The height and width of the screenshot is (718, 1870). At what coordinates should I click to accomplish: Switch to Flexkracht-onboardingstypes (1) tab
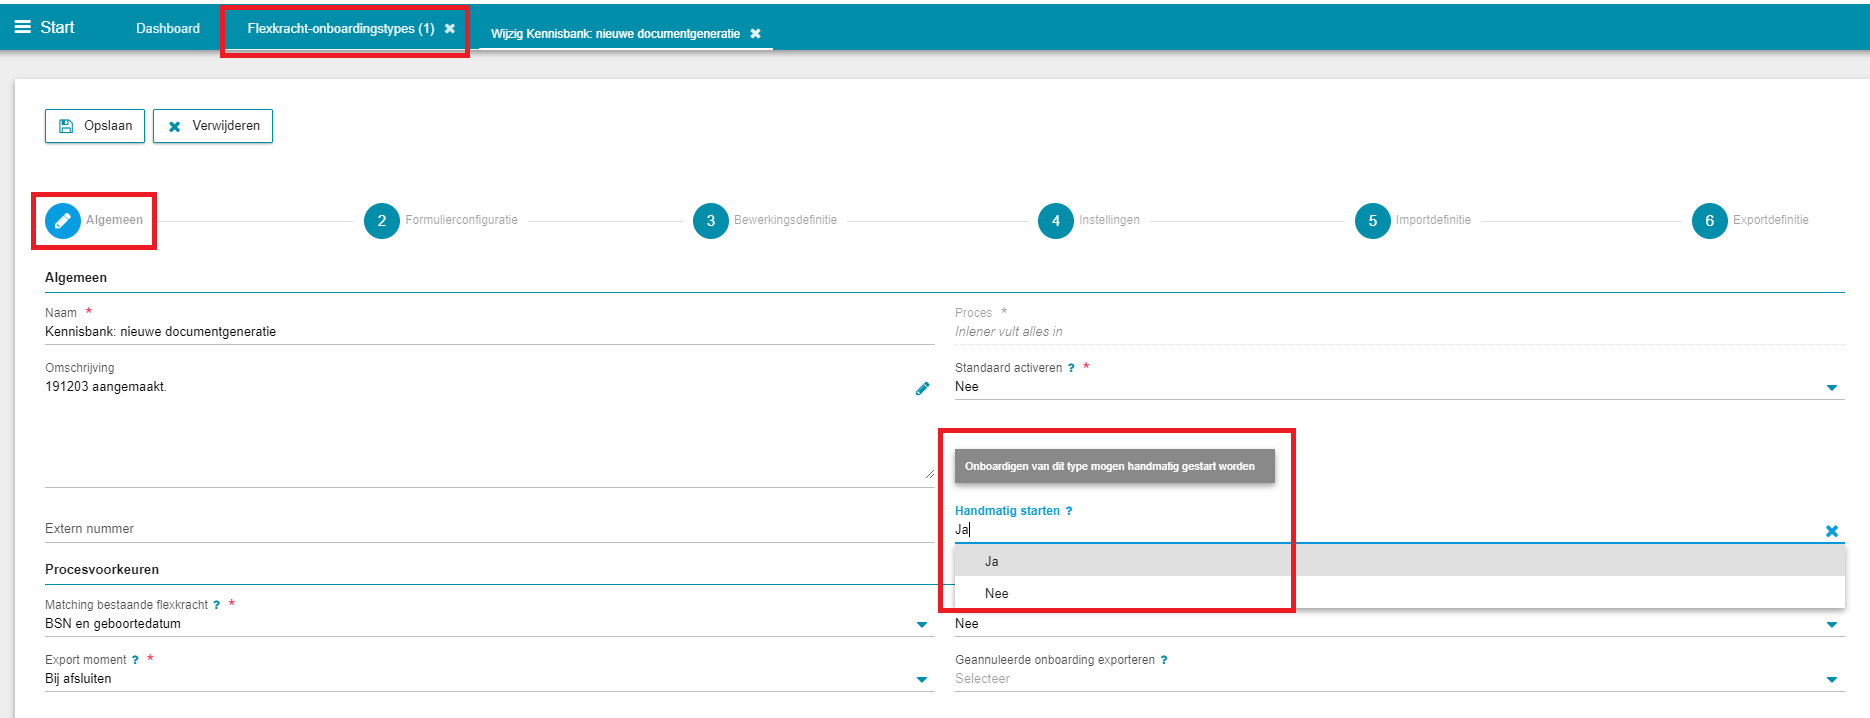[x=341, y=29]
